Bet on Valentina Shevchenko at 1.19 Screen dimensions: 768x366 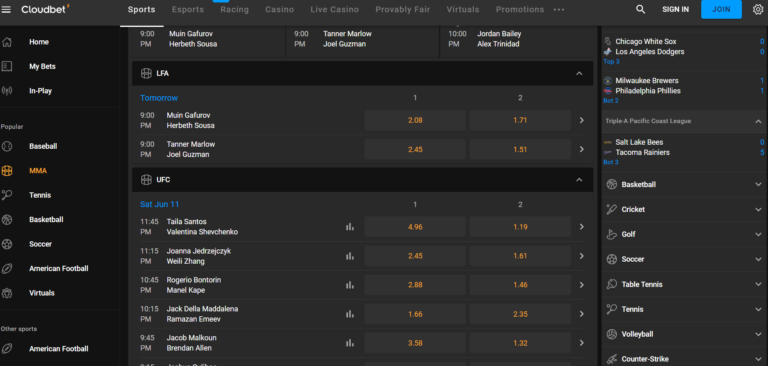pyautogui.click(x=520, y=227)
